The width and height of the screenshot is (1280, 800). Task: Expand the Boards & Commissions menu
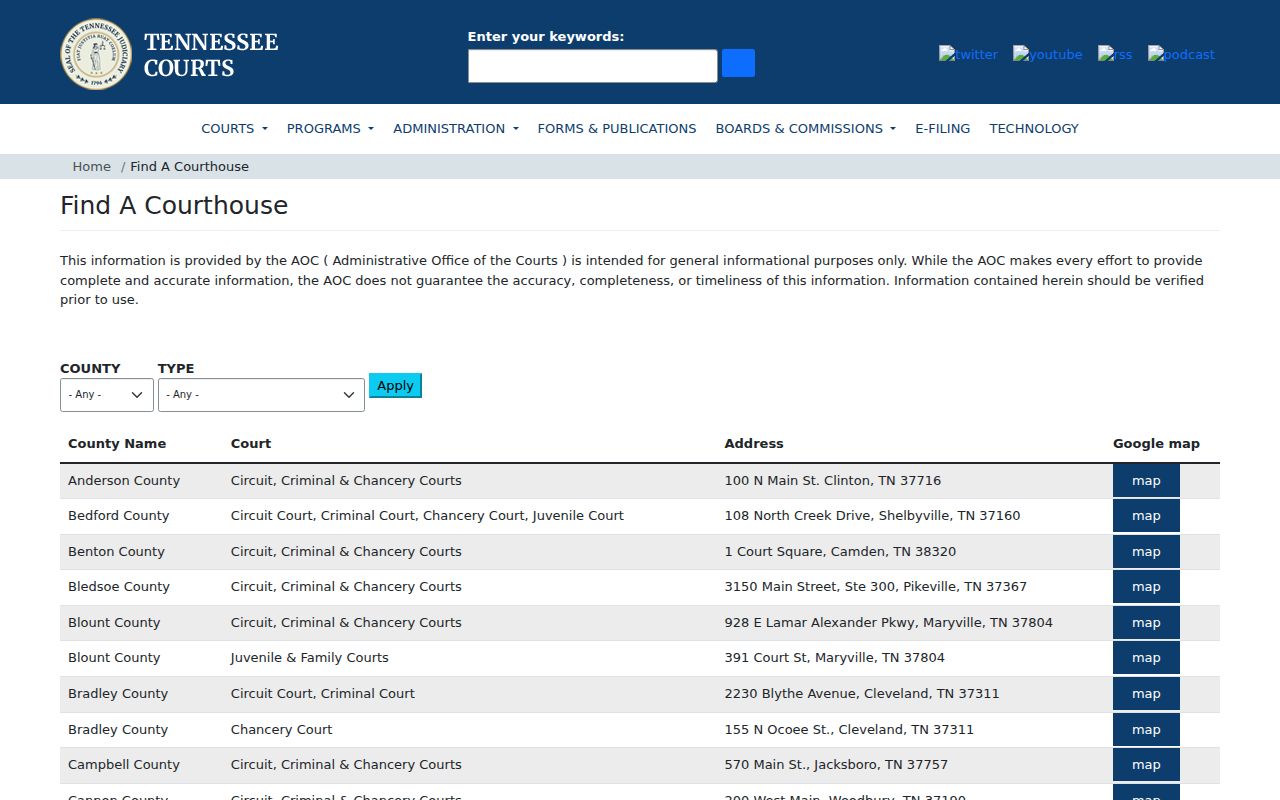coord(806,128)
